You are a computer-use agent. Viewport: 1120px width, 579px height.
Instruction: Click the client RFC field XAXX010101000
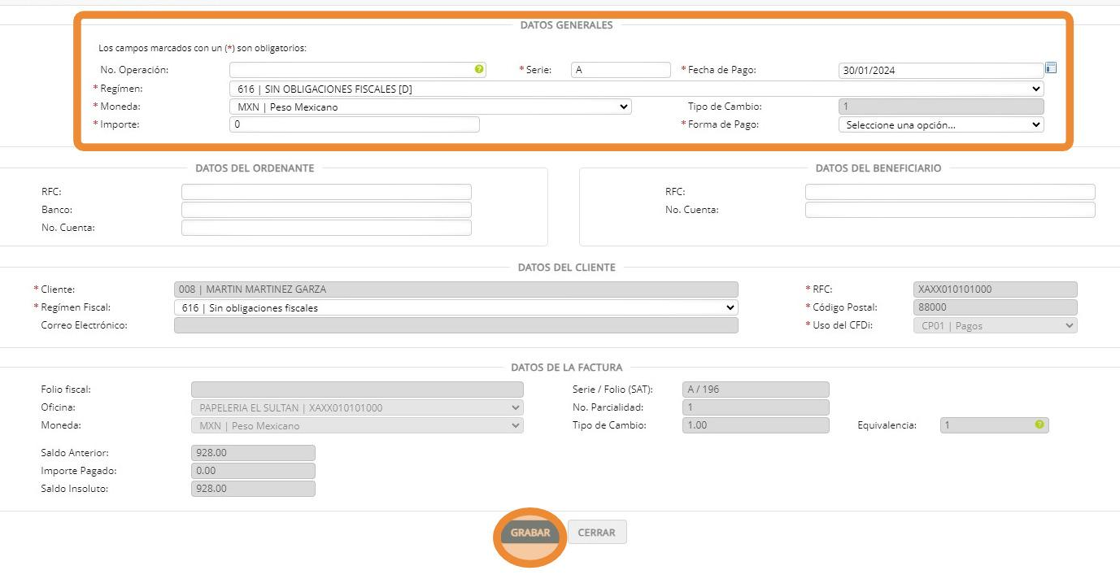(x=995, y=289)
